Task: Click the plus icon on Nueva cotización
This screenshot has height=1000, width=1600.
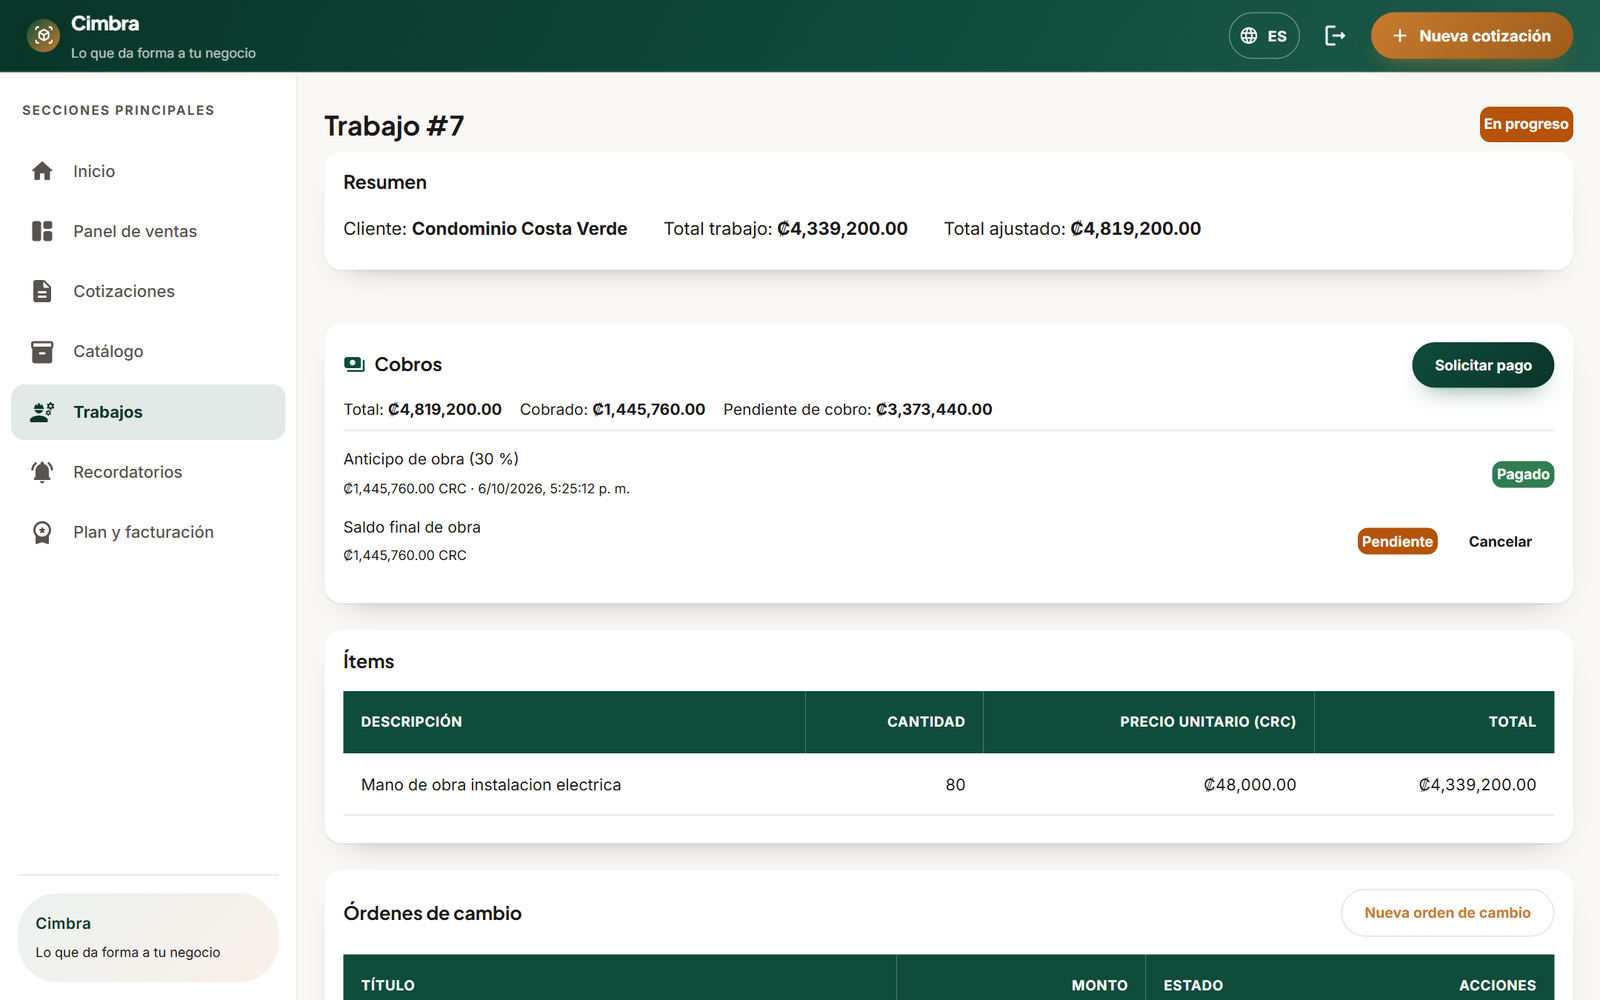Action: (1400, 36)
